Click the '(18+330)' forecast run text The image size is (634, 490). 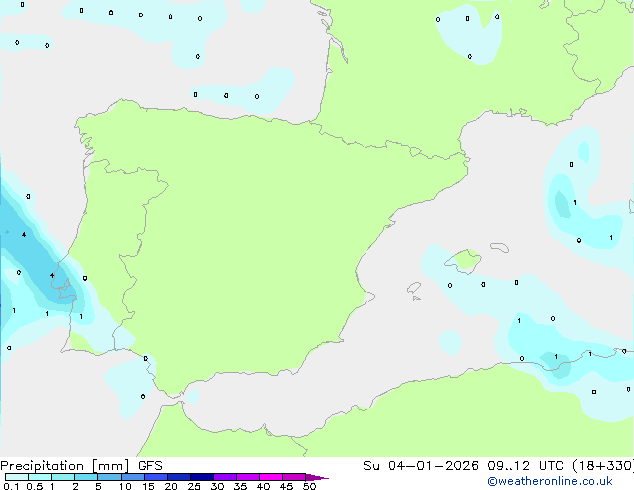pos(603,466)
